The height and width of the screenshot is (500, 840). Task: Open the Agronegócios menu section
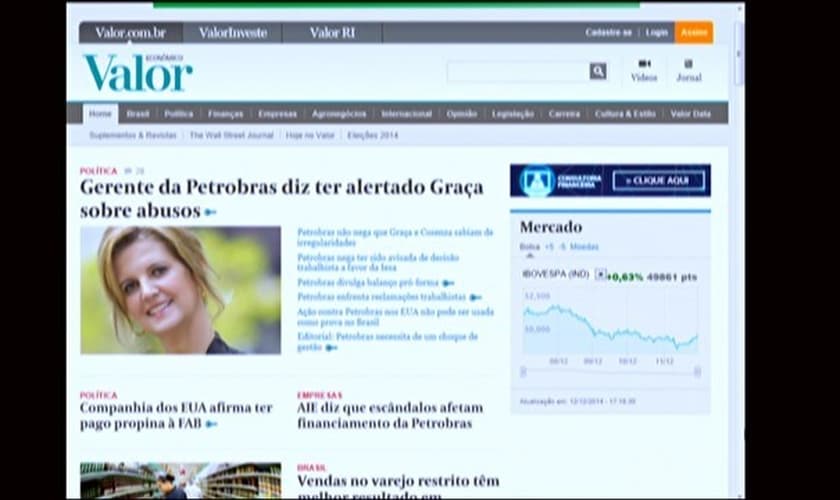(x=339, y=114)
